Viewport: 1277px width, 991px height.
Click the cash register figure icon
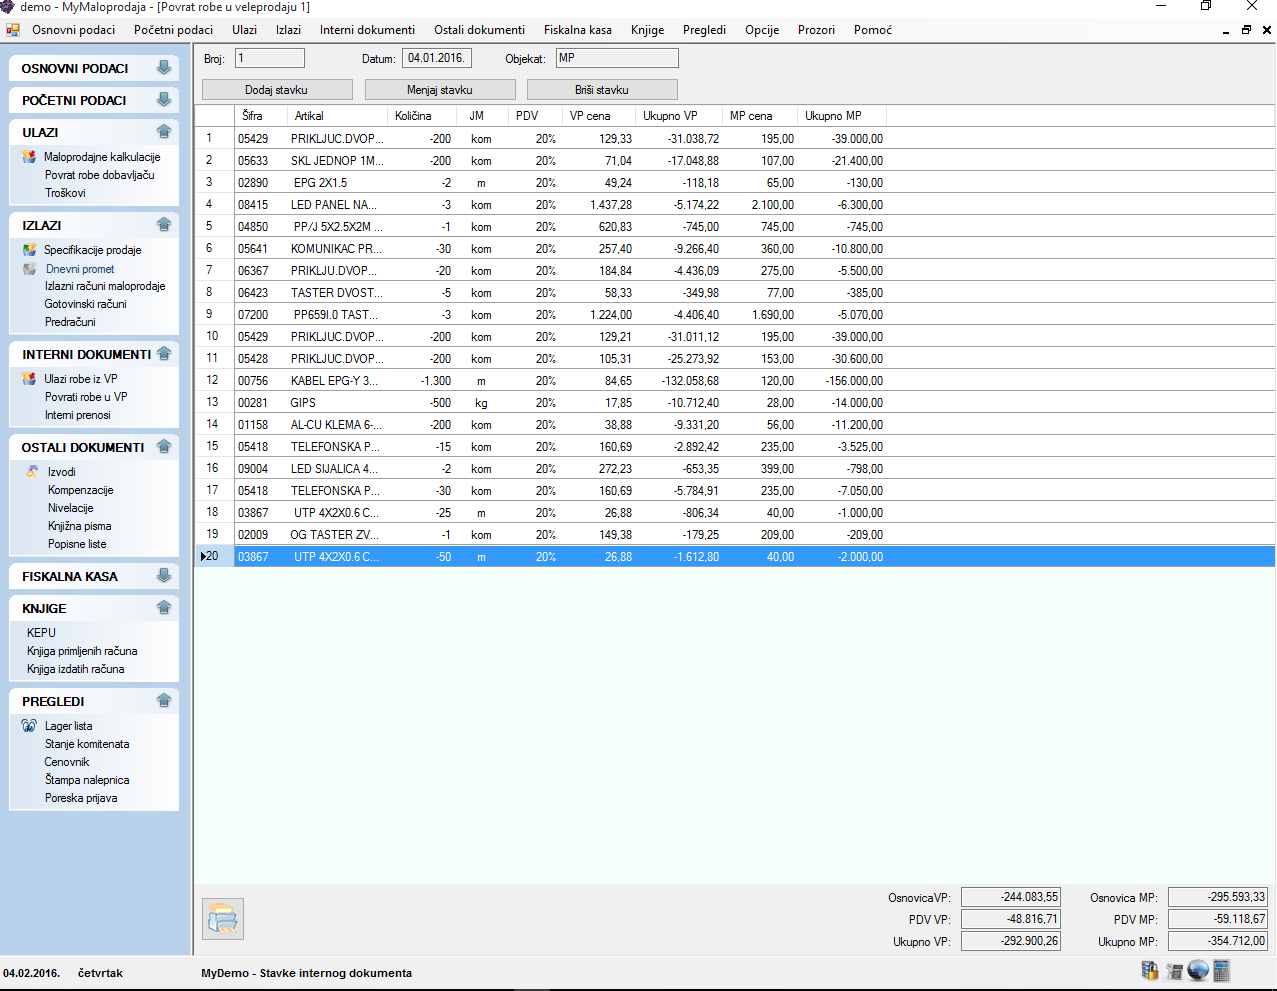[x=1174, y=970]
